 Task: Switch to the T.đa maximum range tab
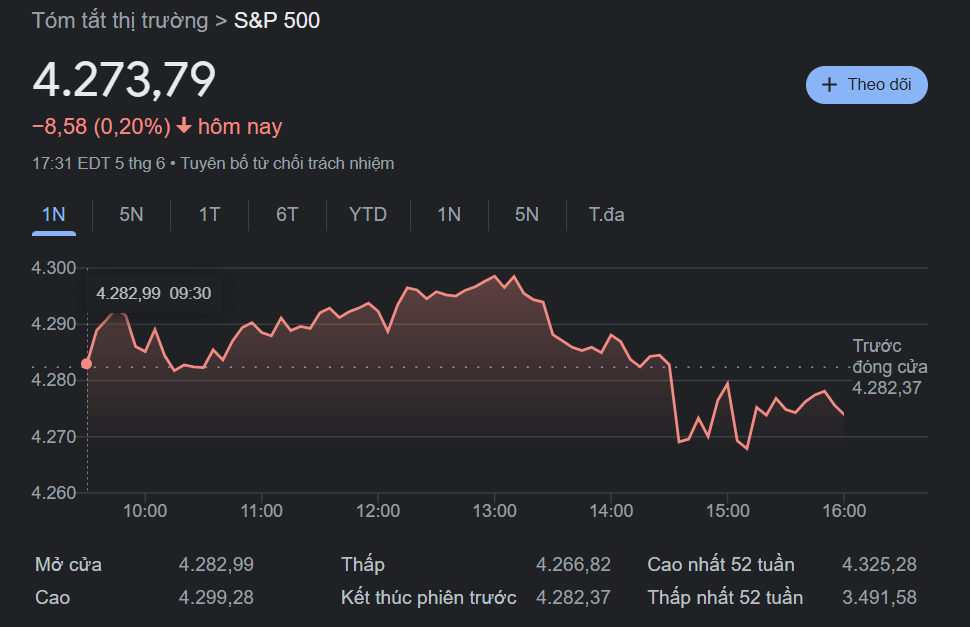(607, 214)
